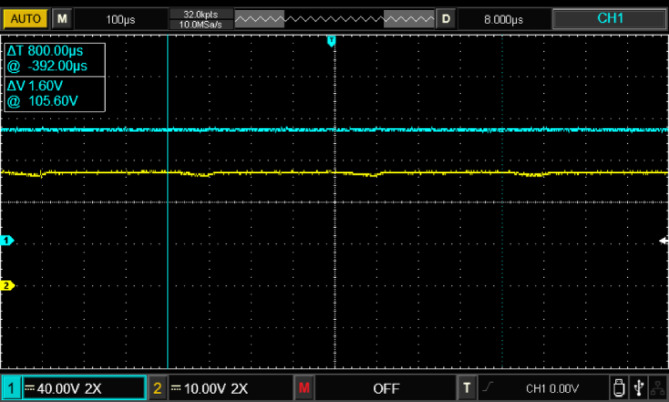Click the CH1 0.00V trigger level readout

point(552,389)
